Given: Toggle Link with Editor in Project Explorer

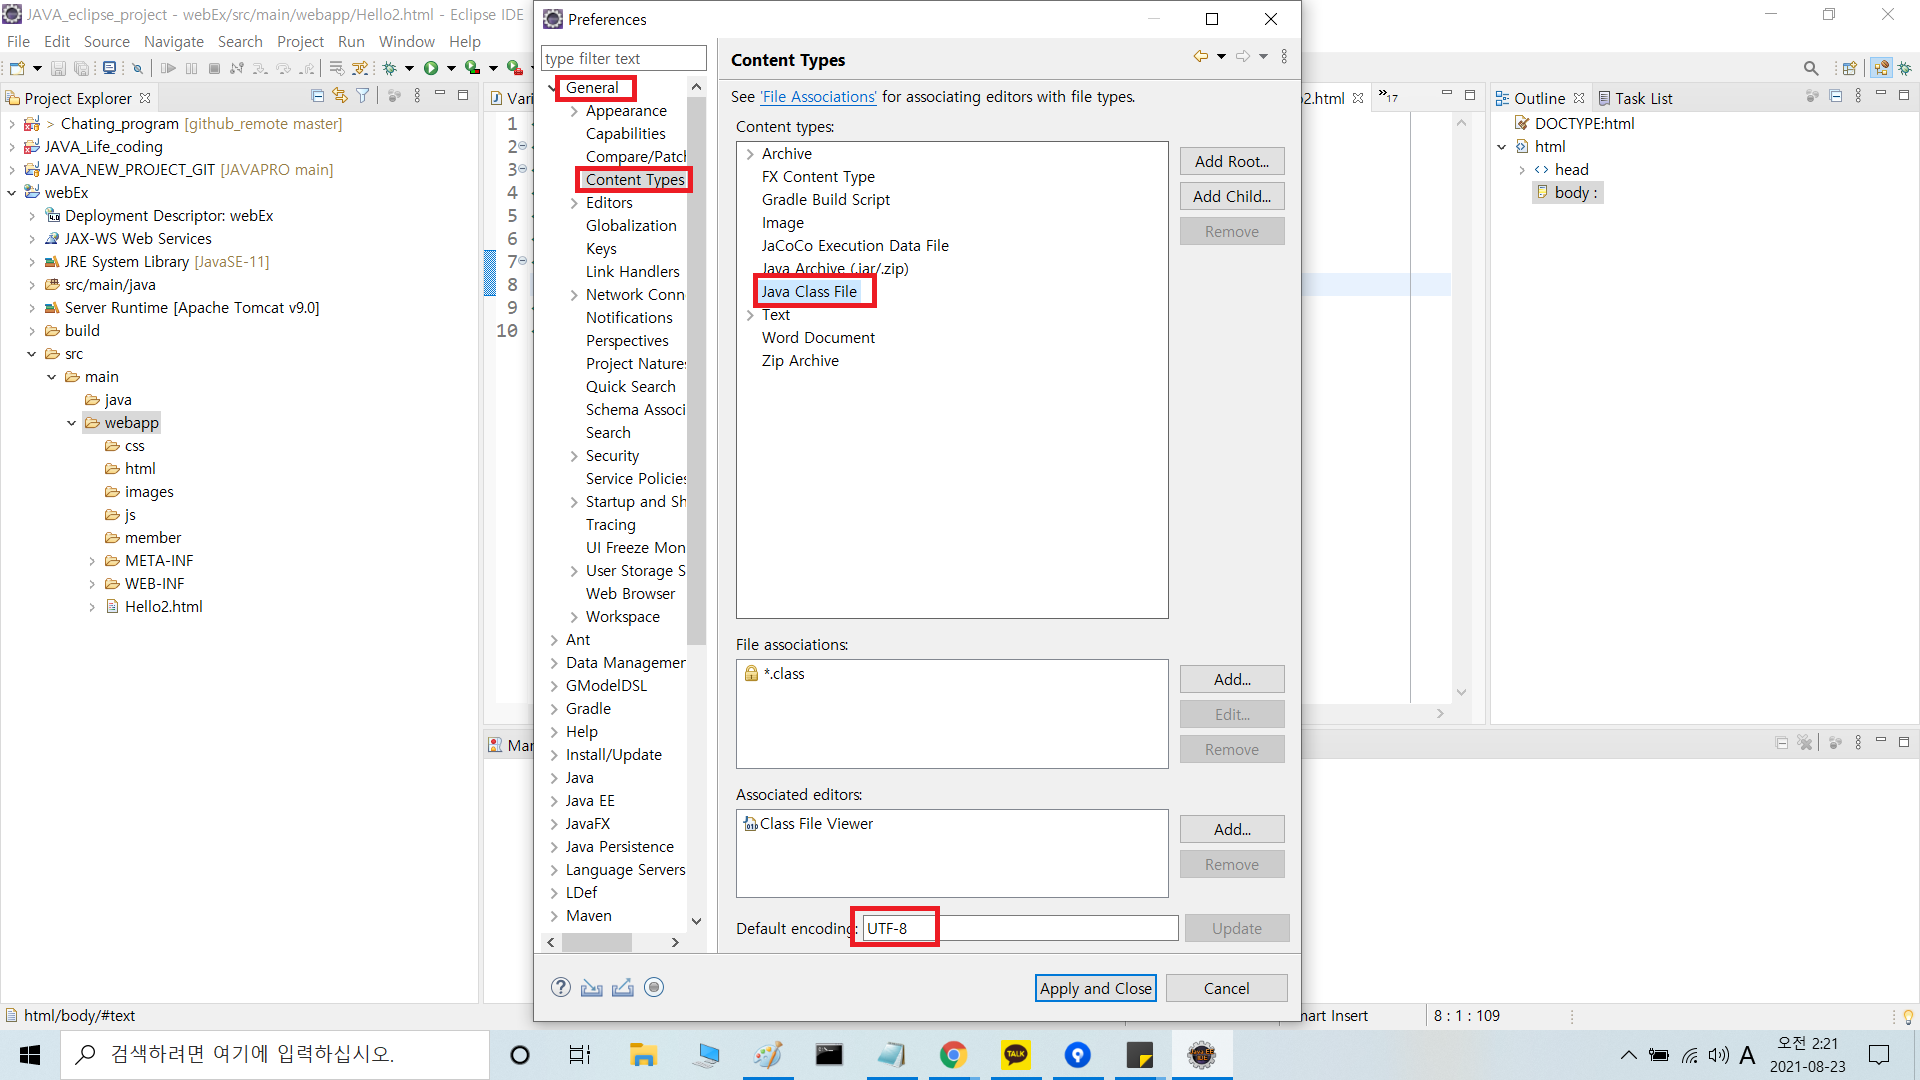Looking at the screenshot, I should [340, 96].
